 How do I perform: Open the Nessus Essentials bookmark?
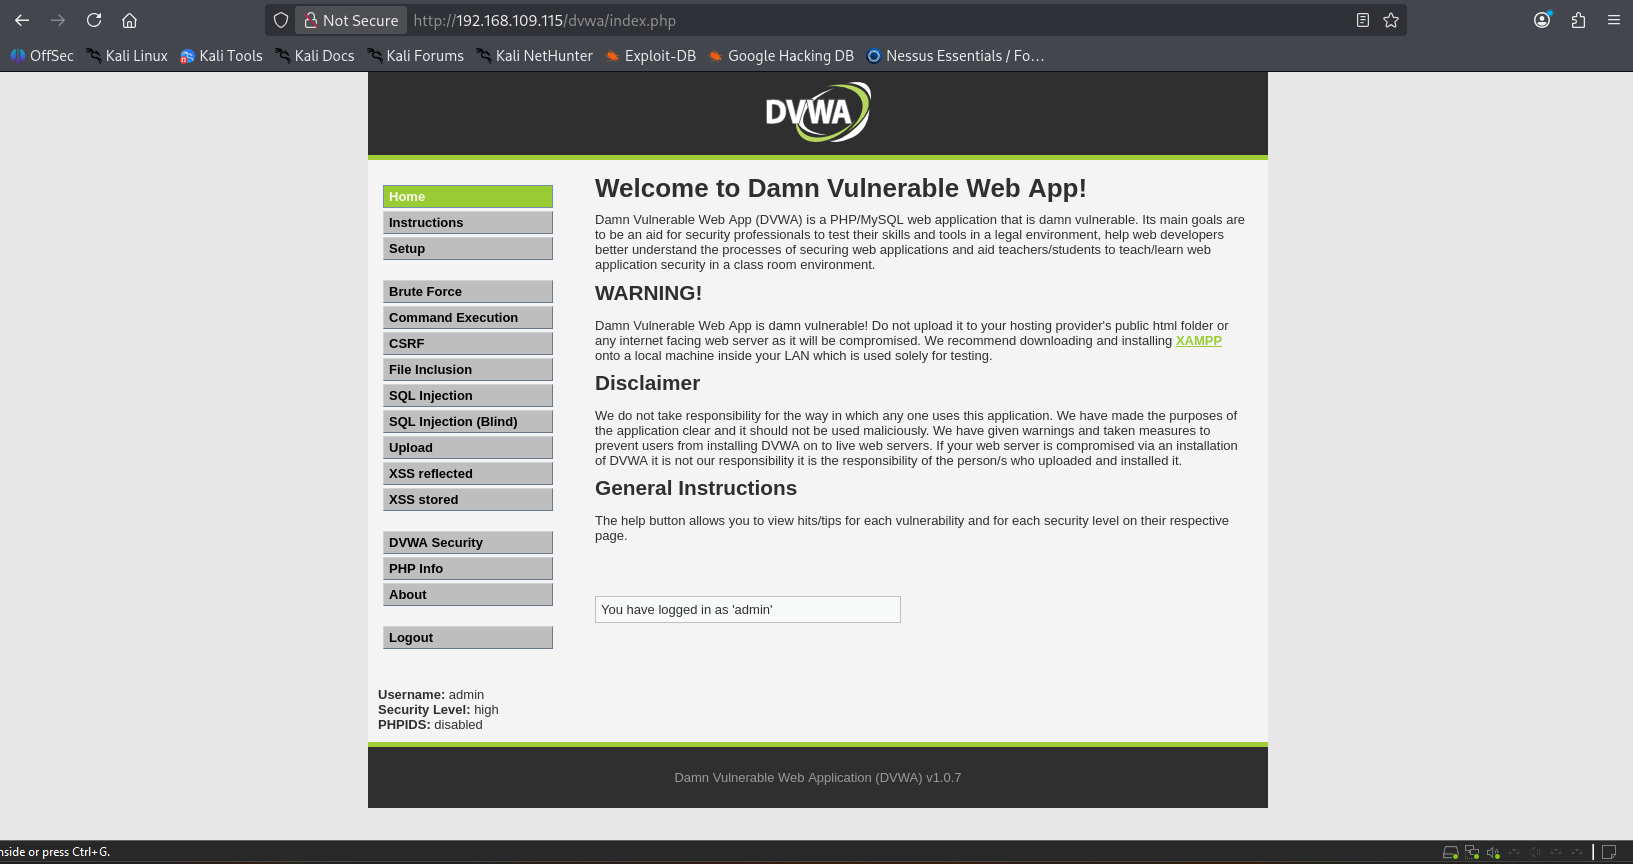[955, 56]
